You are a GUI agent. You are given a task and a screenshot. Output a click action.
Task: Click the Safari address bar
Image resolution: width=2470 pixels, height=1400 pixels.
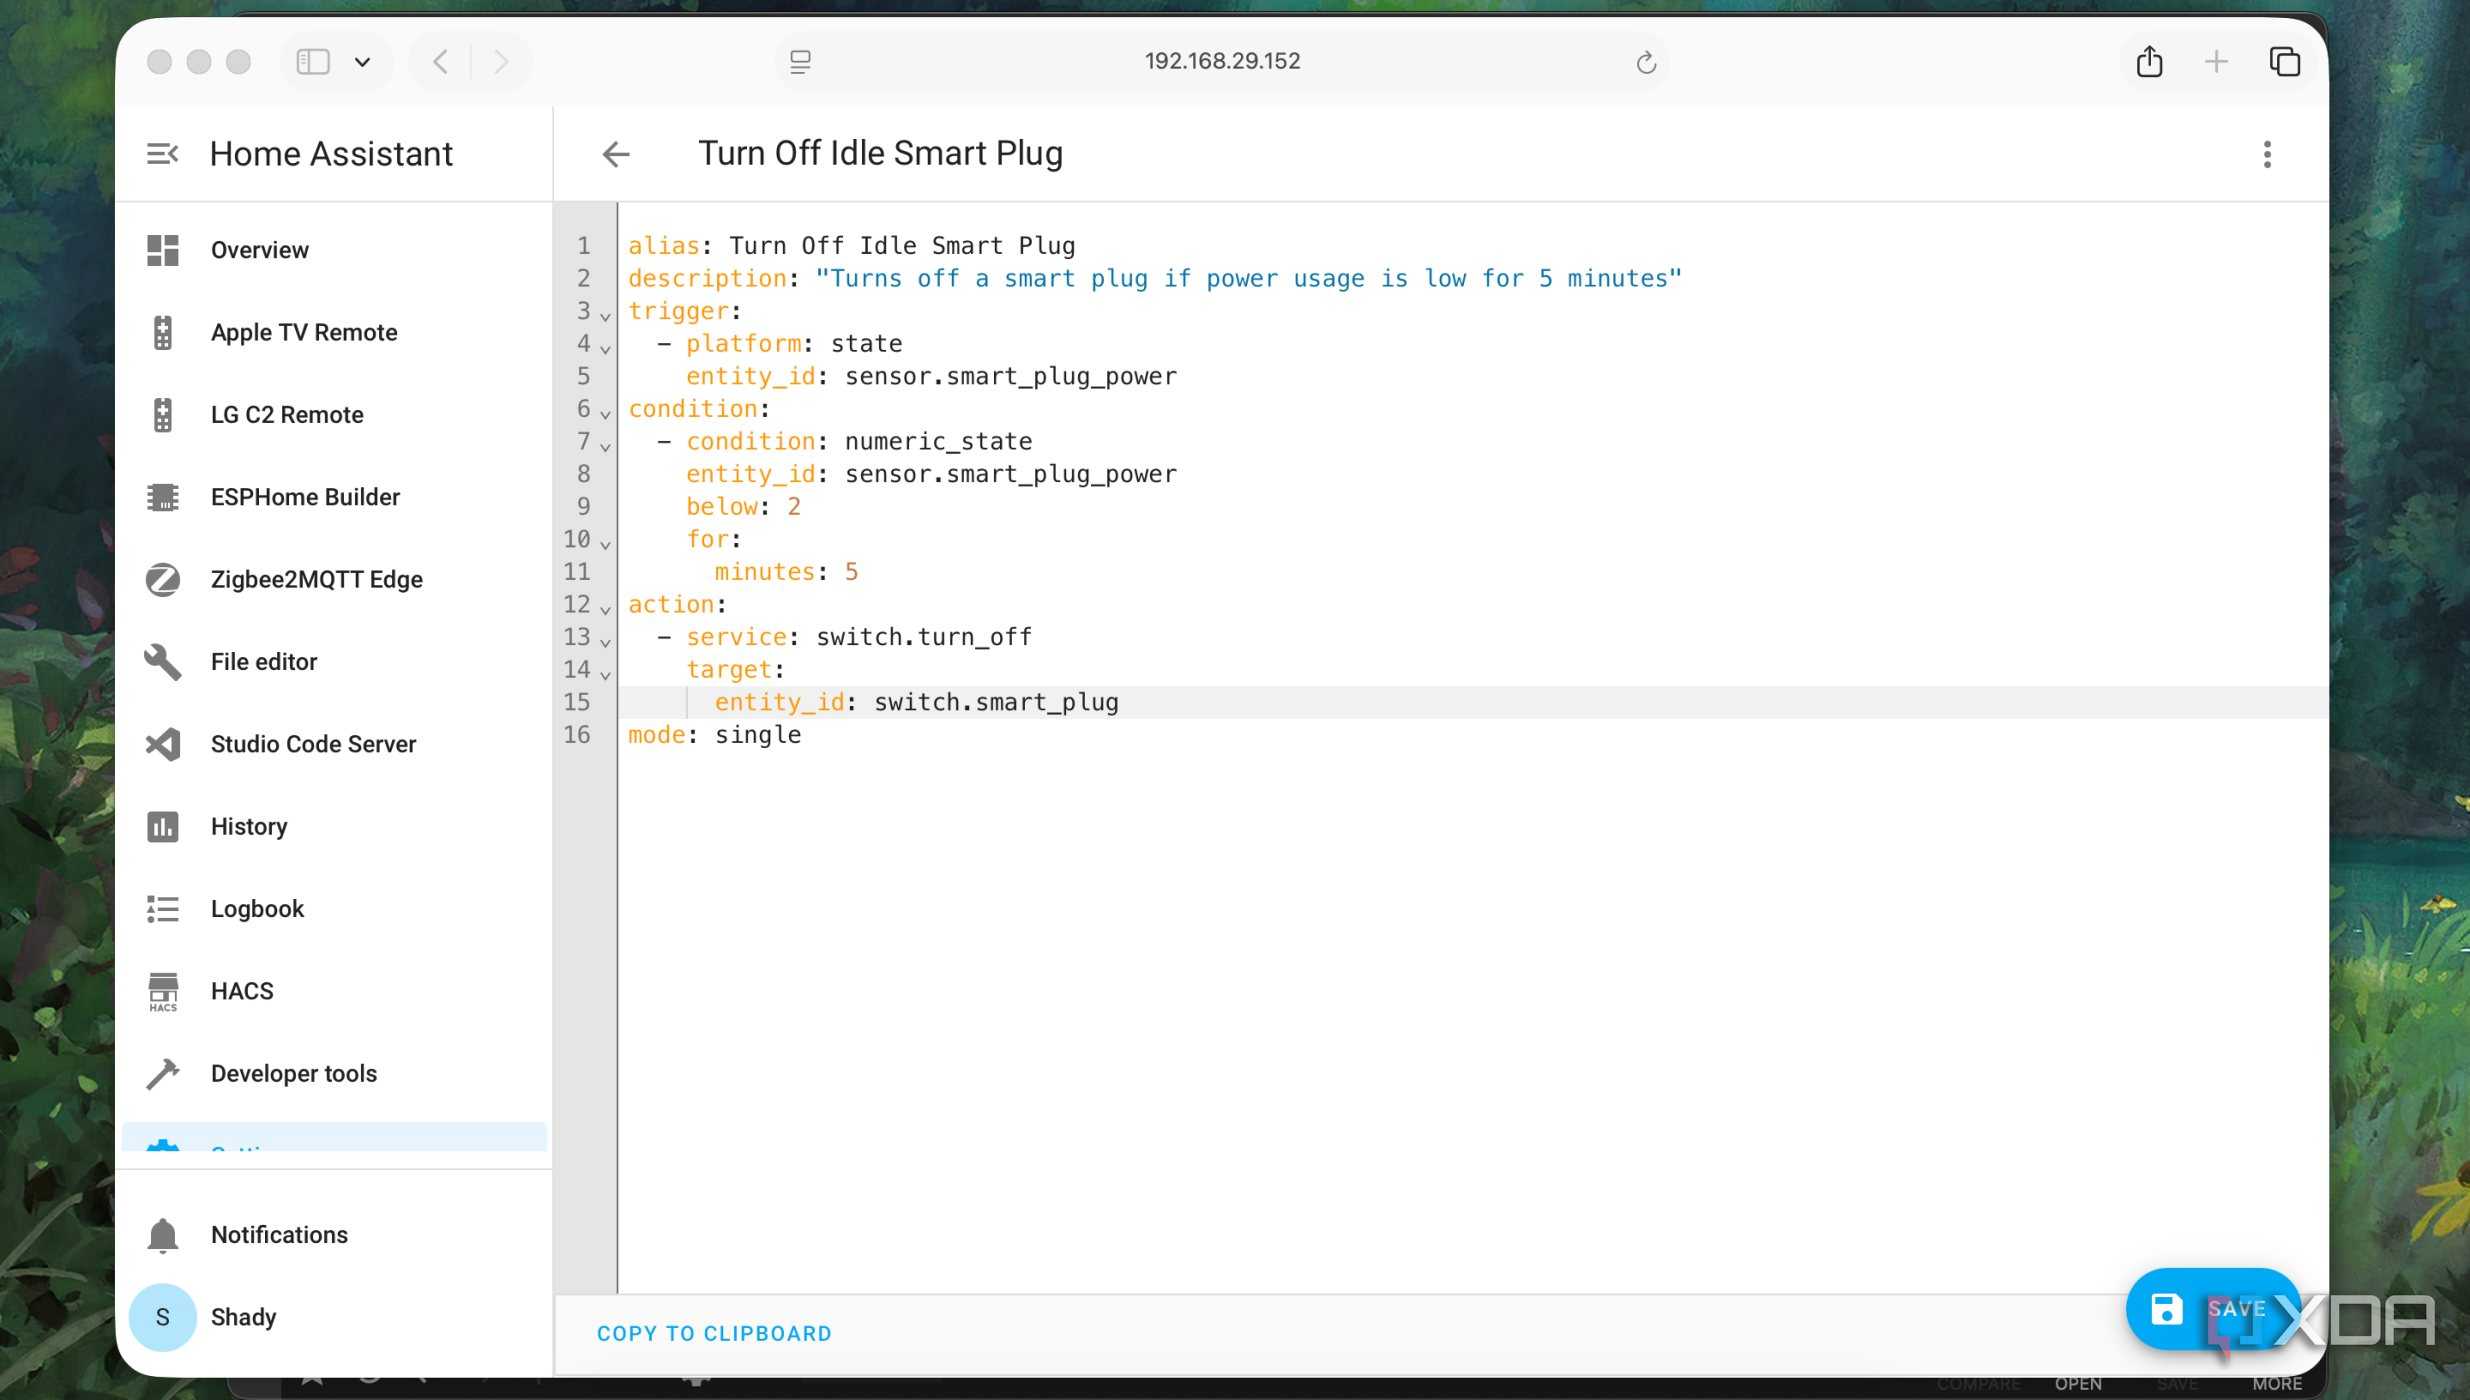pyautogui.click(x=1222, y=61)
